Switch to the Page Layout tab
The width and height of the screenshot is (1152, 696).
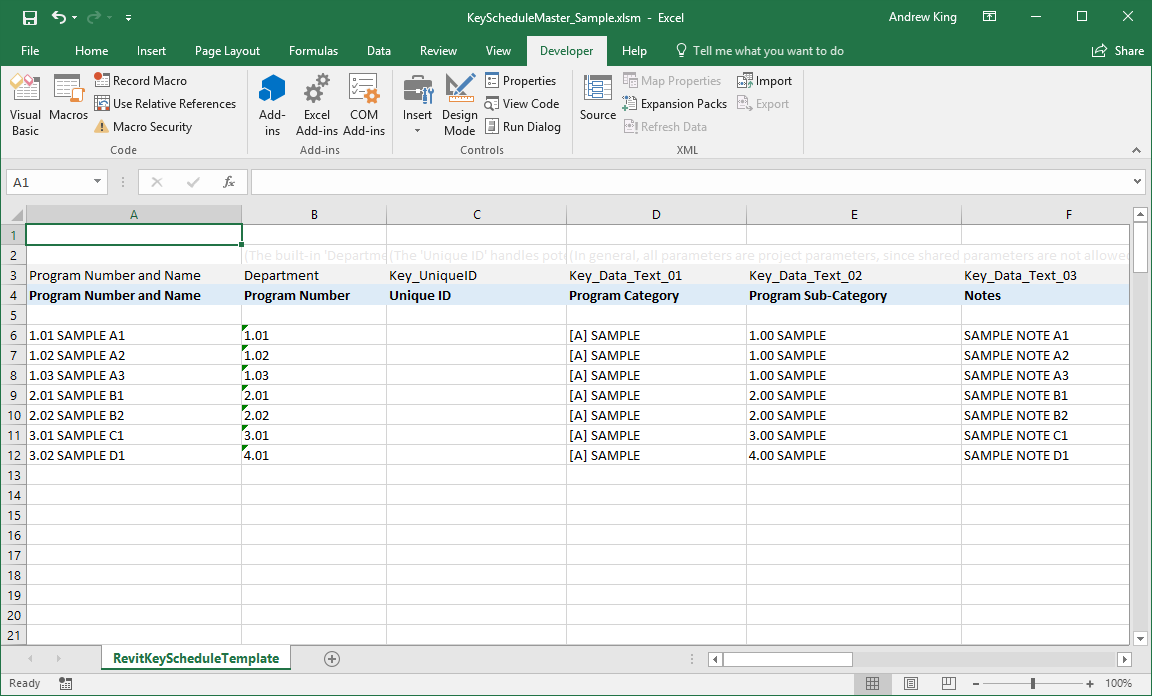pos(227,51)
